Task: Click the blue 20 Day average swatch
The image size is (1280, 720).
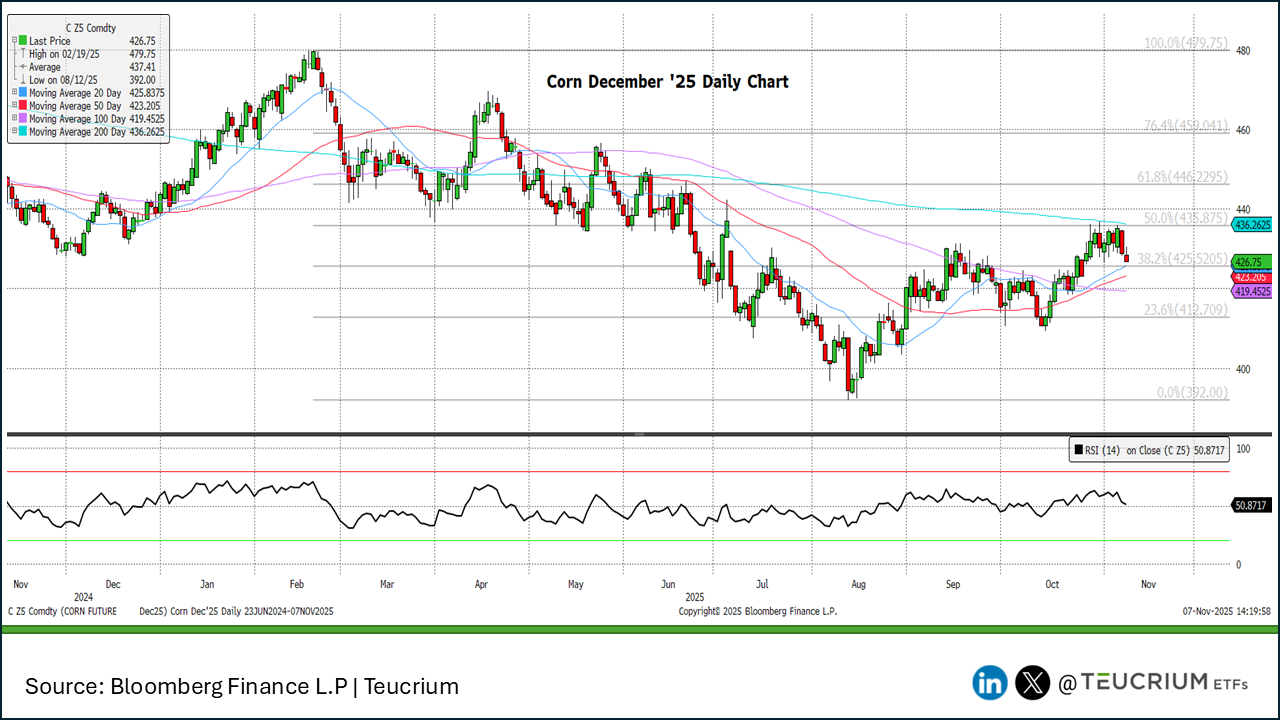Action: (23, 93)
